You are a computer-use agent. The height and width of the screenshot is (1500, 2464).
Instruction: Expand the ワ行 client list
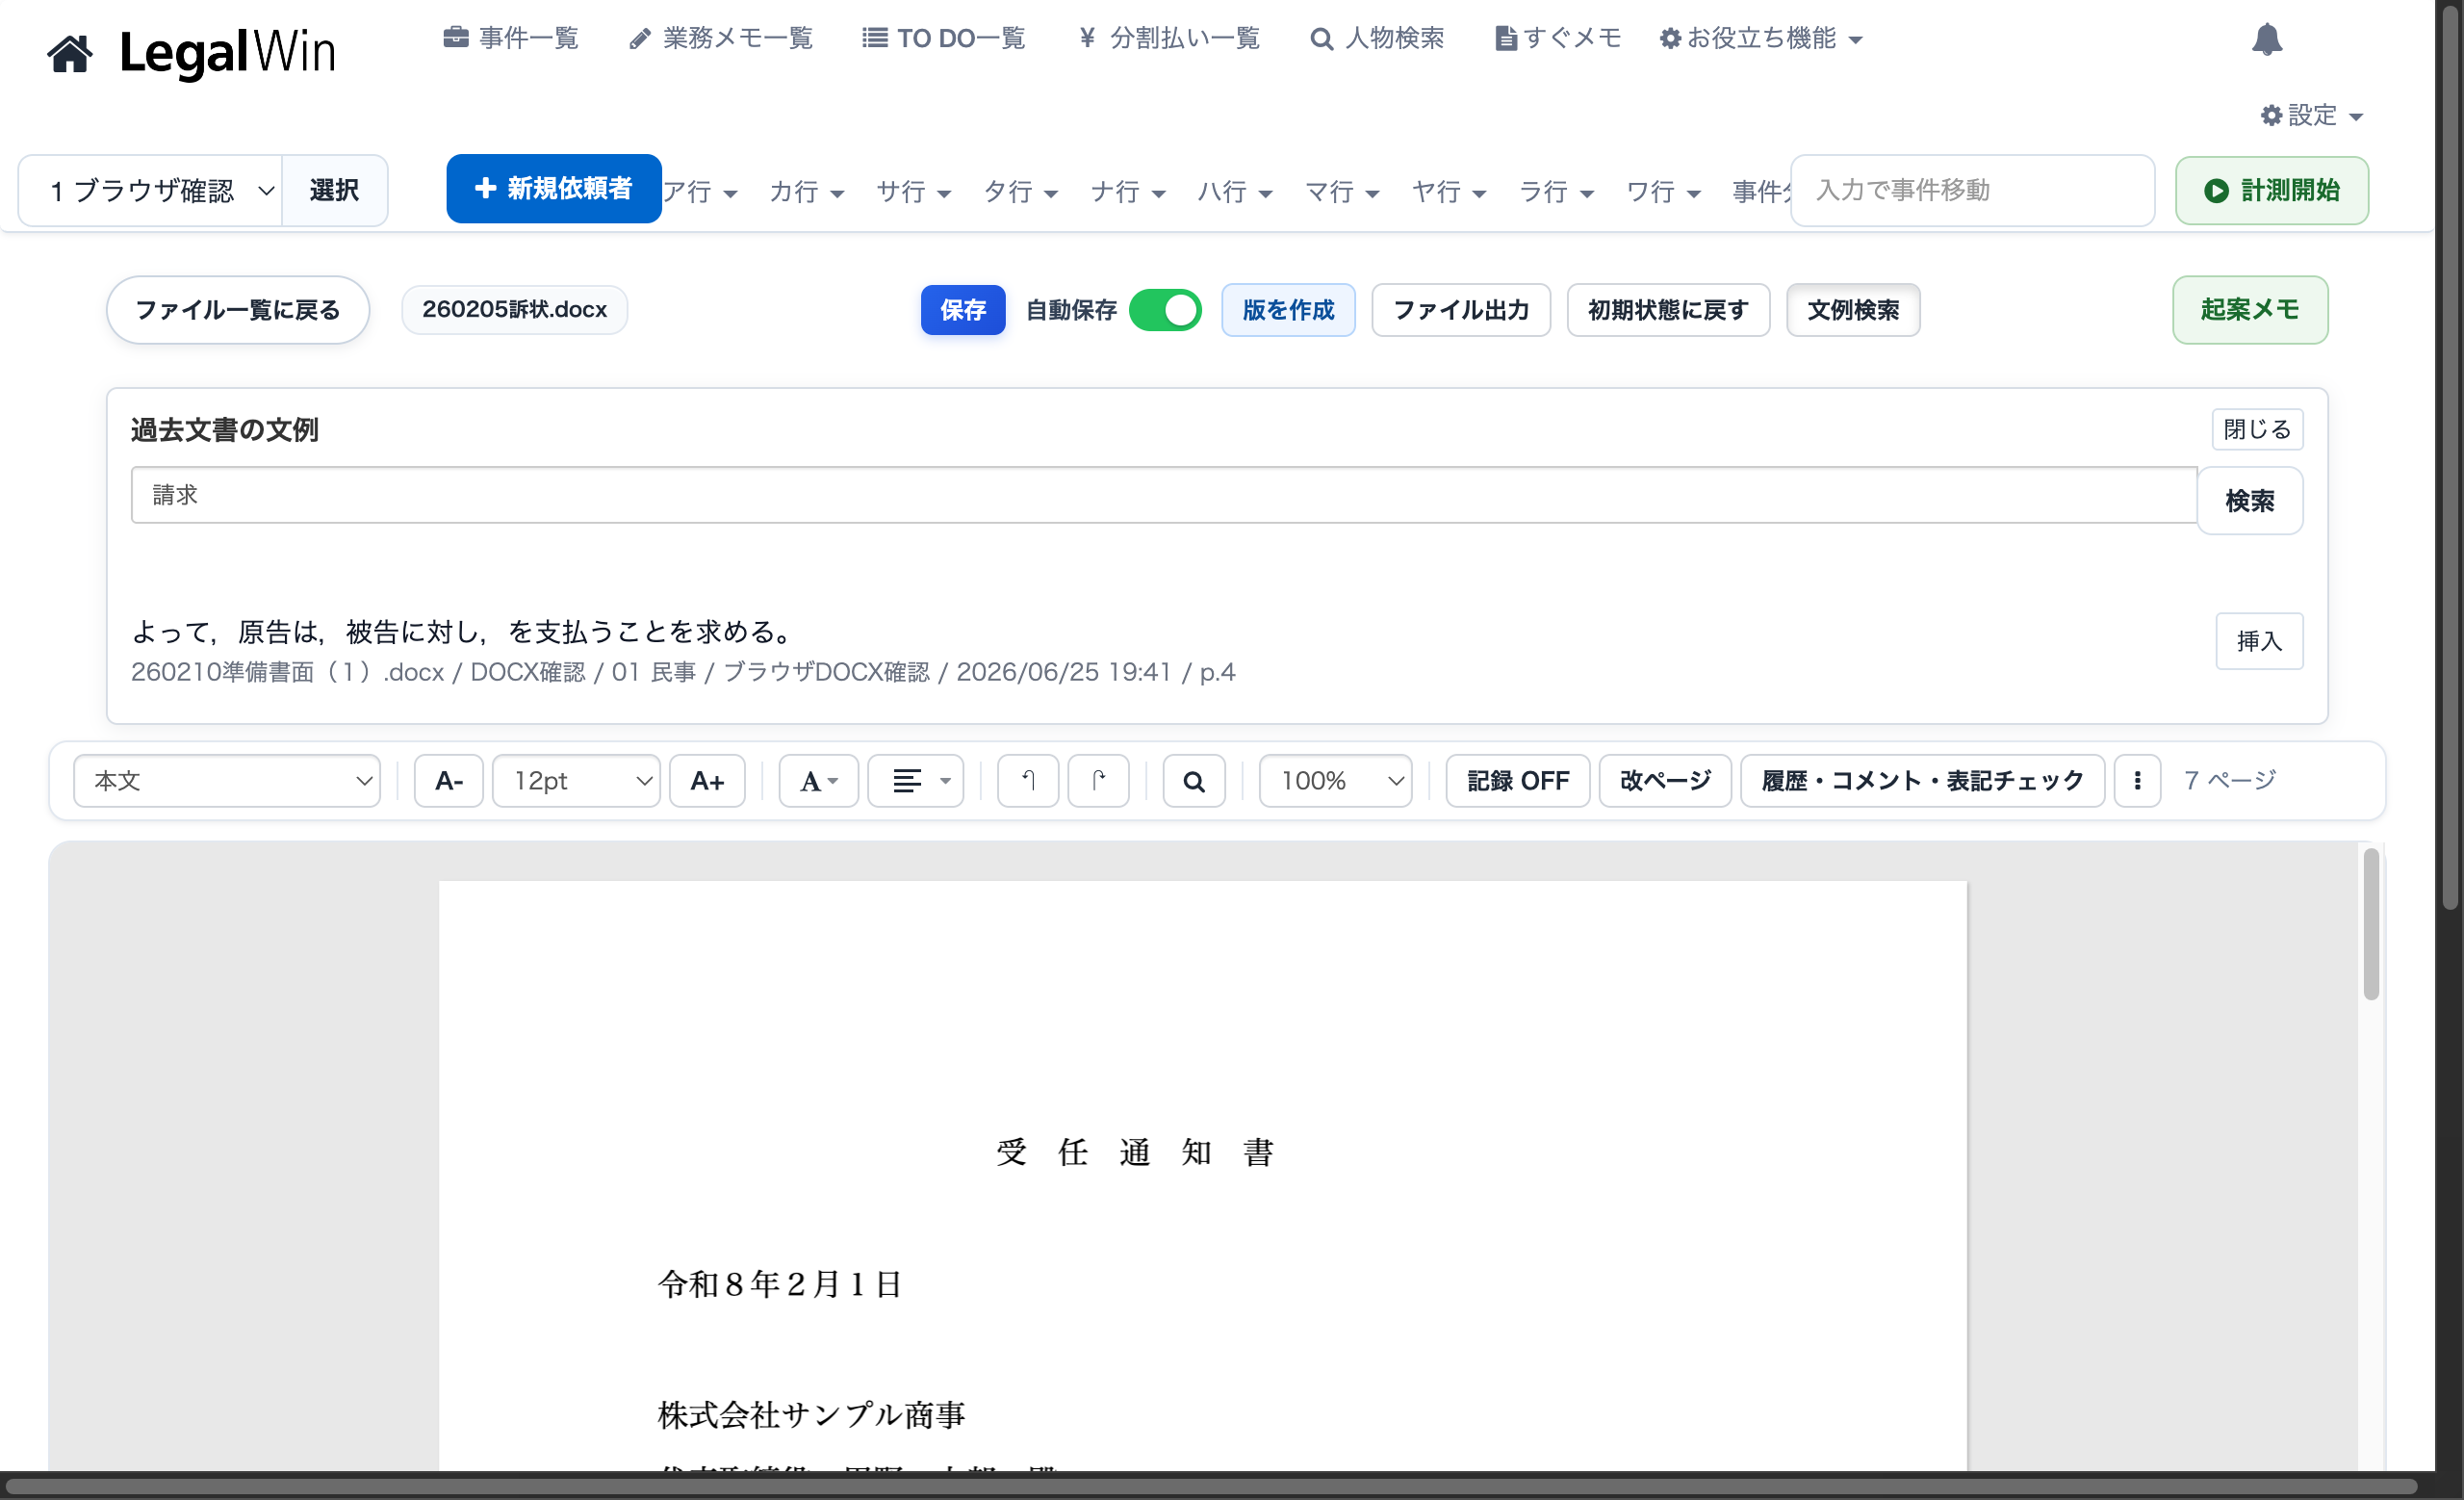click(x=1663, y=191)
